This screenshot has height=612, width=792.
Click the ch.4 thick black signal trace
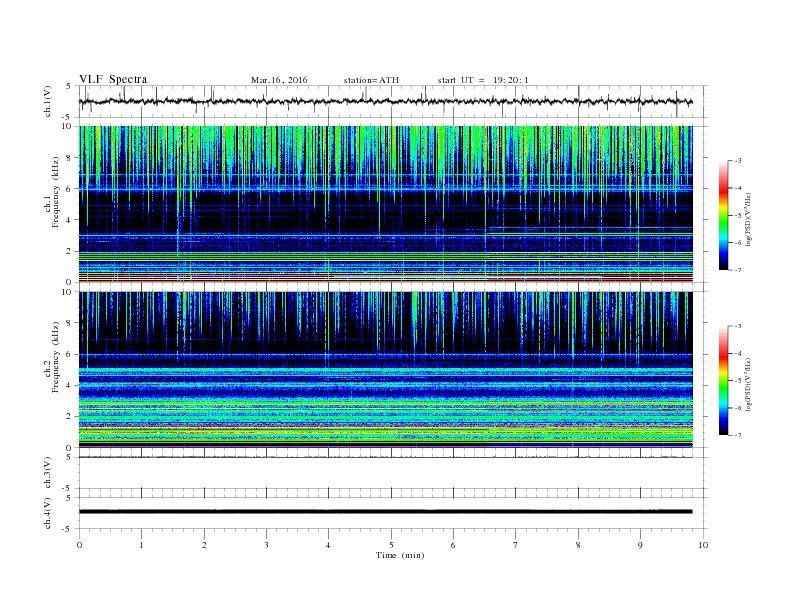coord(385,512)
